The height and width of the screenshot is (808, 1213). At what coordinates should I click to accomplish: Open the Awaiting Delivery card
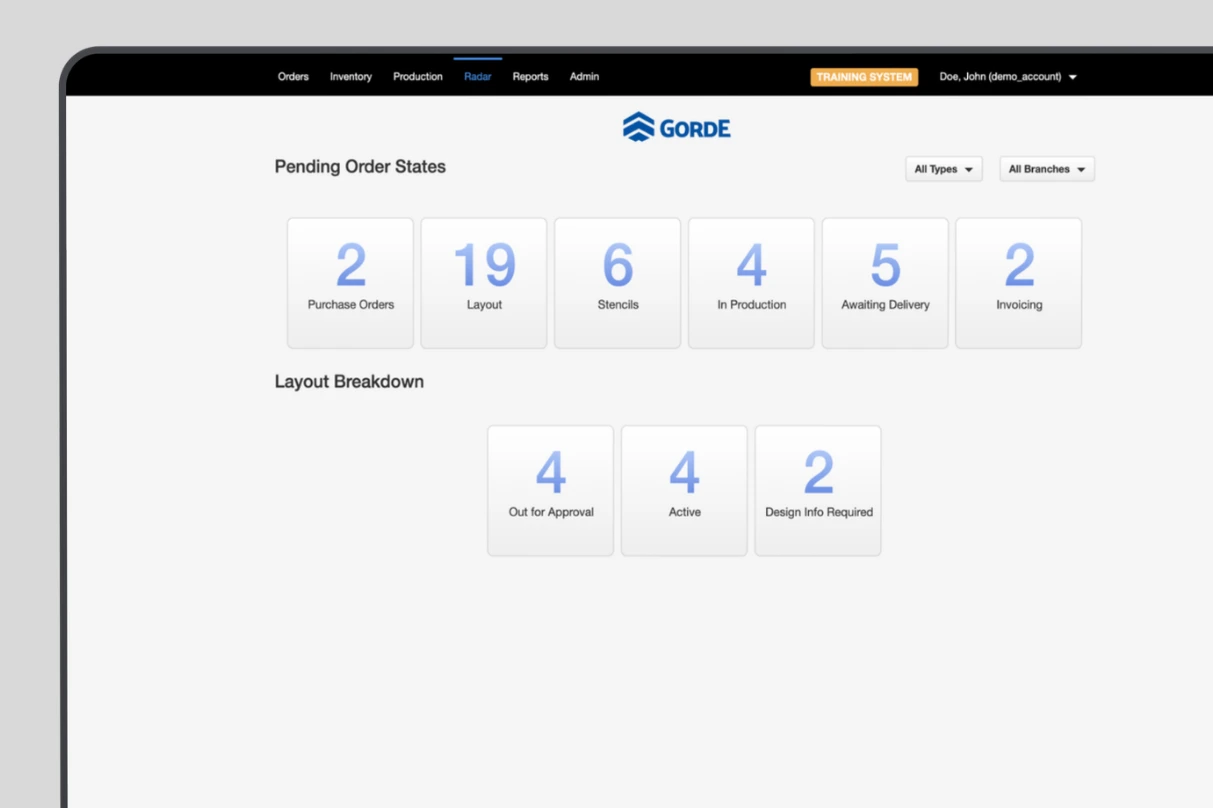pos(885,283)
